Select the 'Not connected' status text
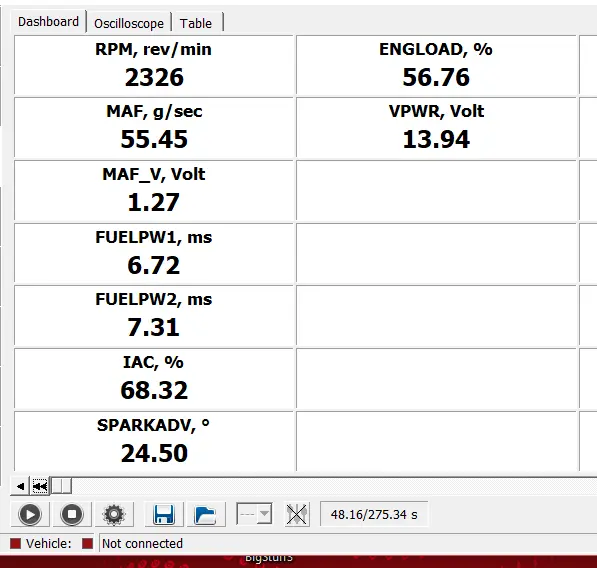597x568 pixels. 142,543
